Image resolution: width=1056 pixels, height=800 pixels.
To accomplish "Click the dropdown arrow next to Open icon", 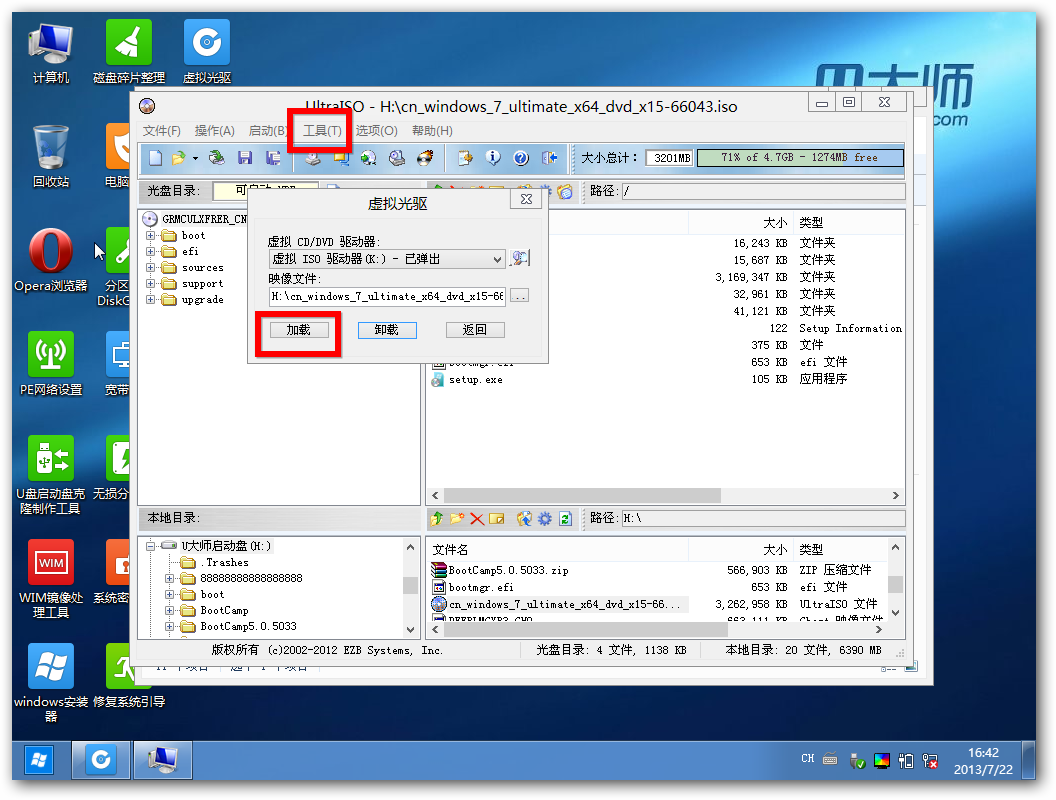I will point(195,158).
